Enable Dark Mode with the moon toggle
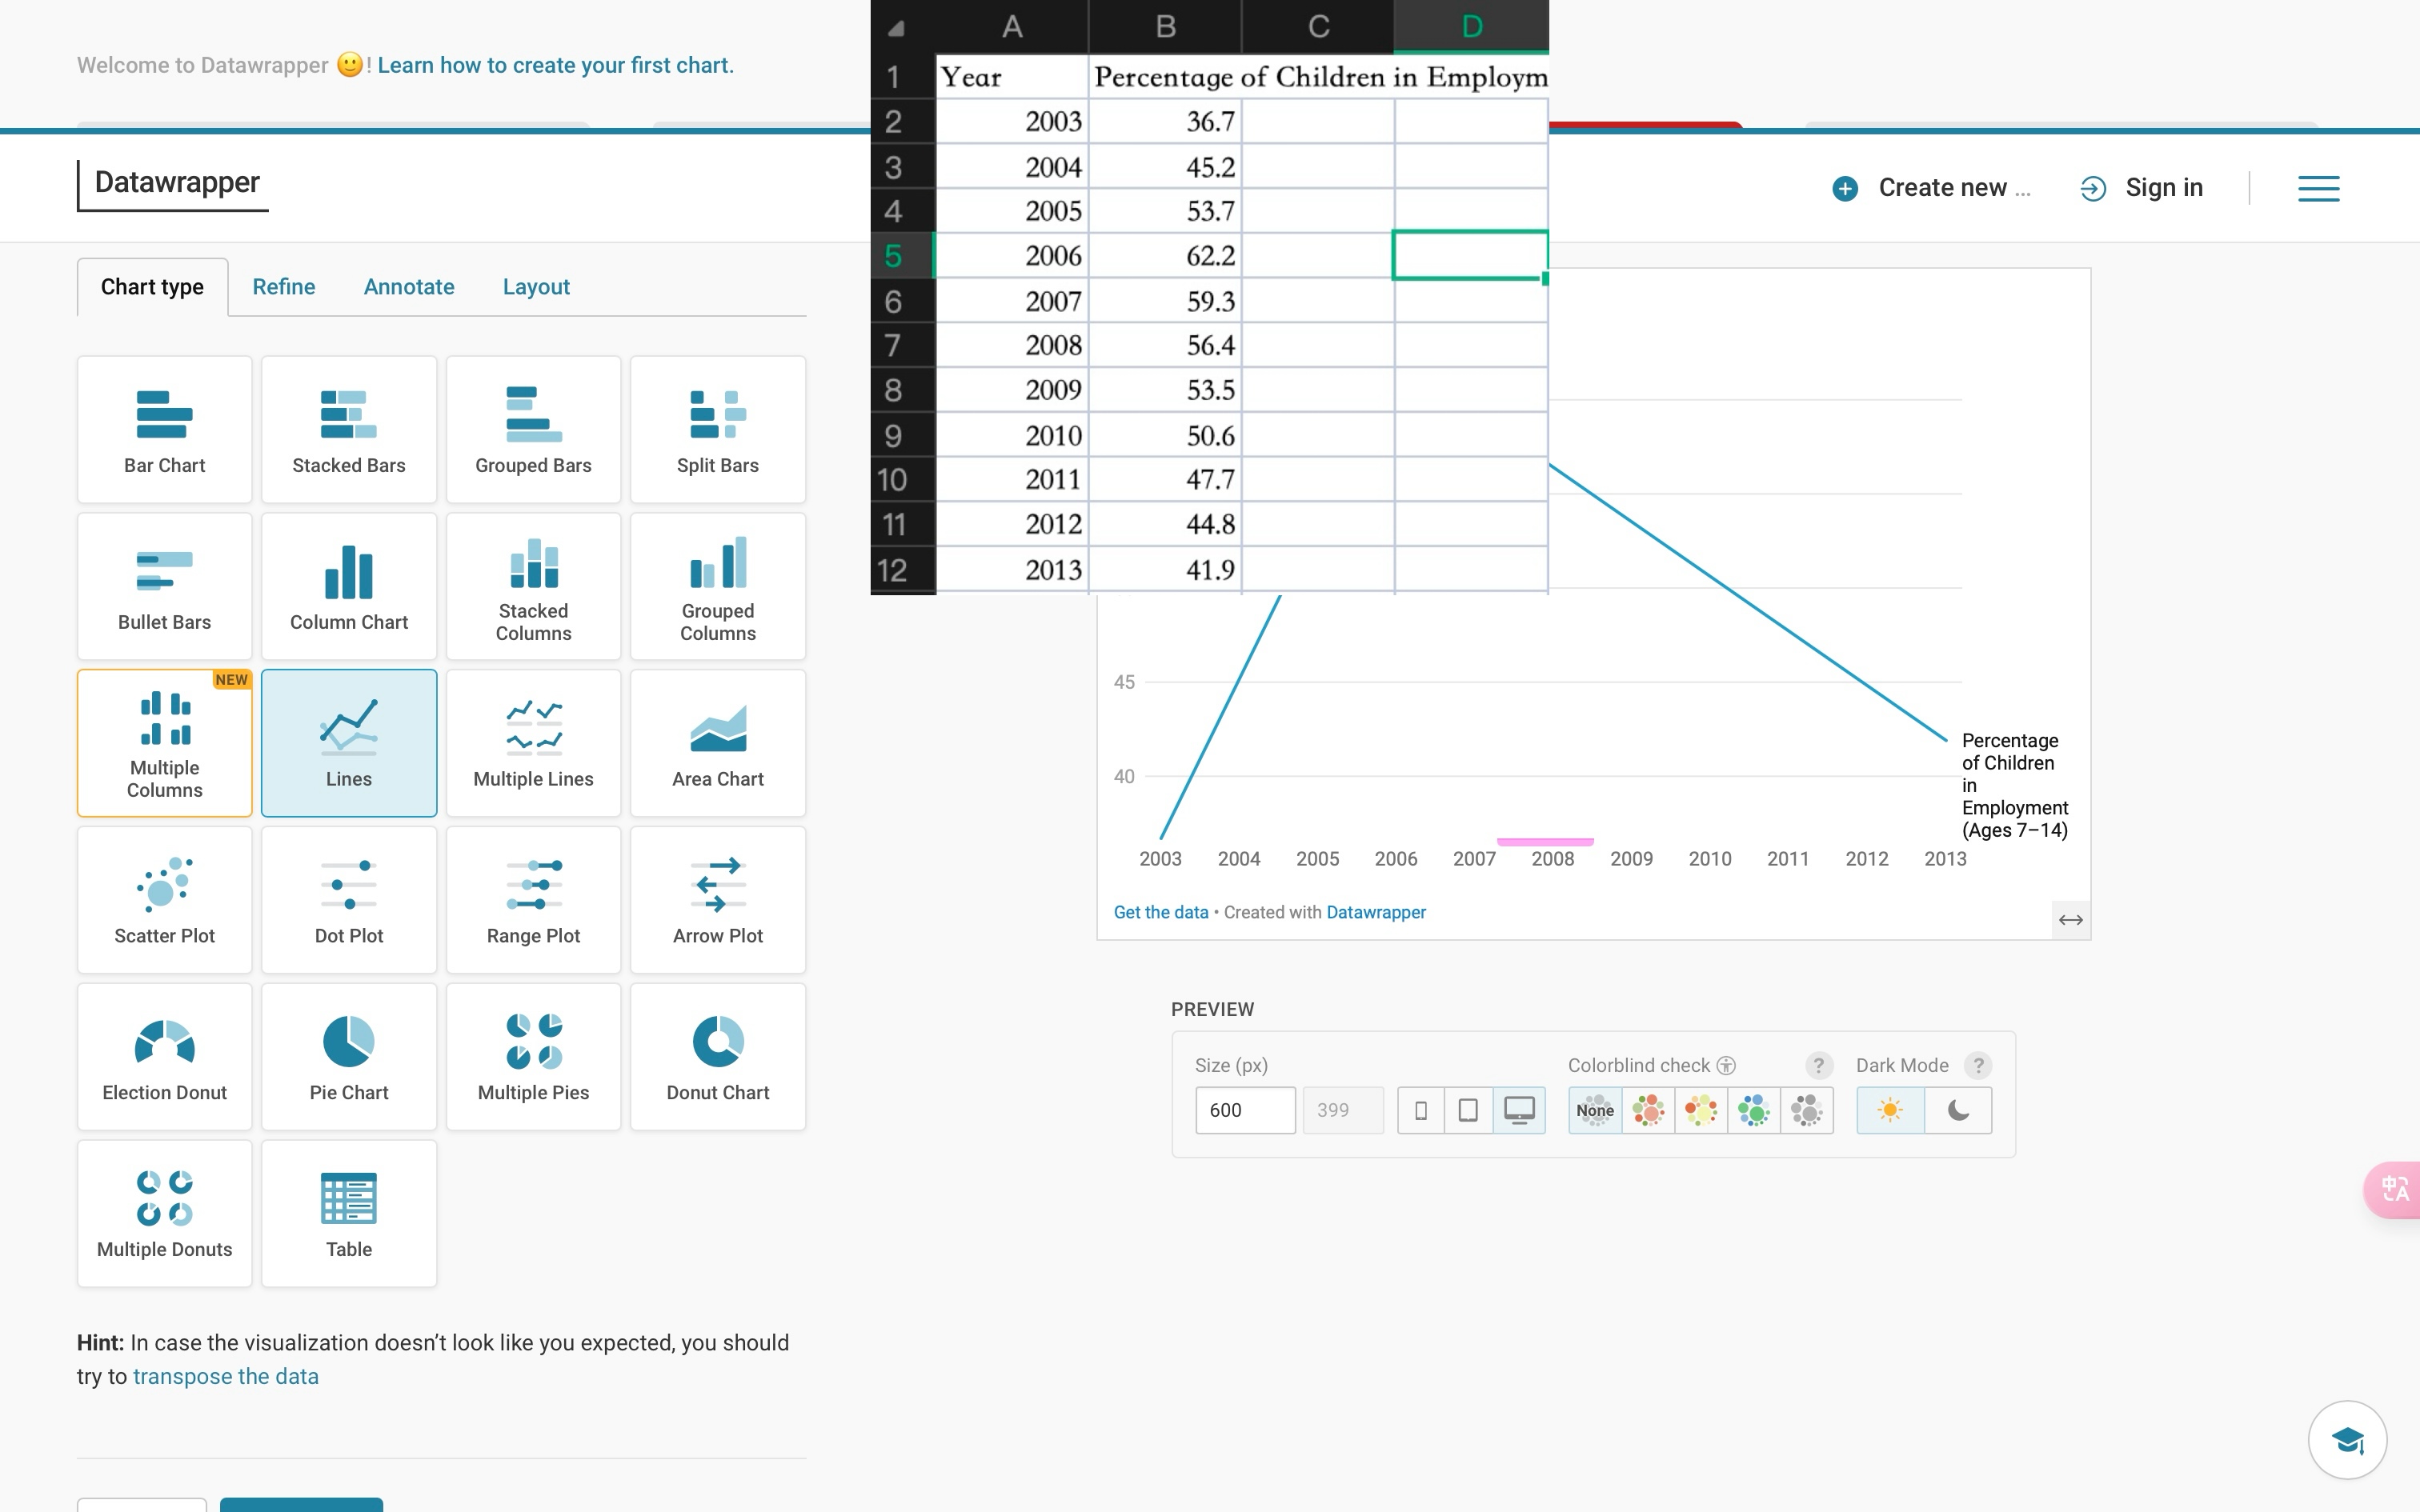The height and width of the screenshot is (1512, 2420). 1958,1110
